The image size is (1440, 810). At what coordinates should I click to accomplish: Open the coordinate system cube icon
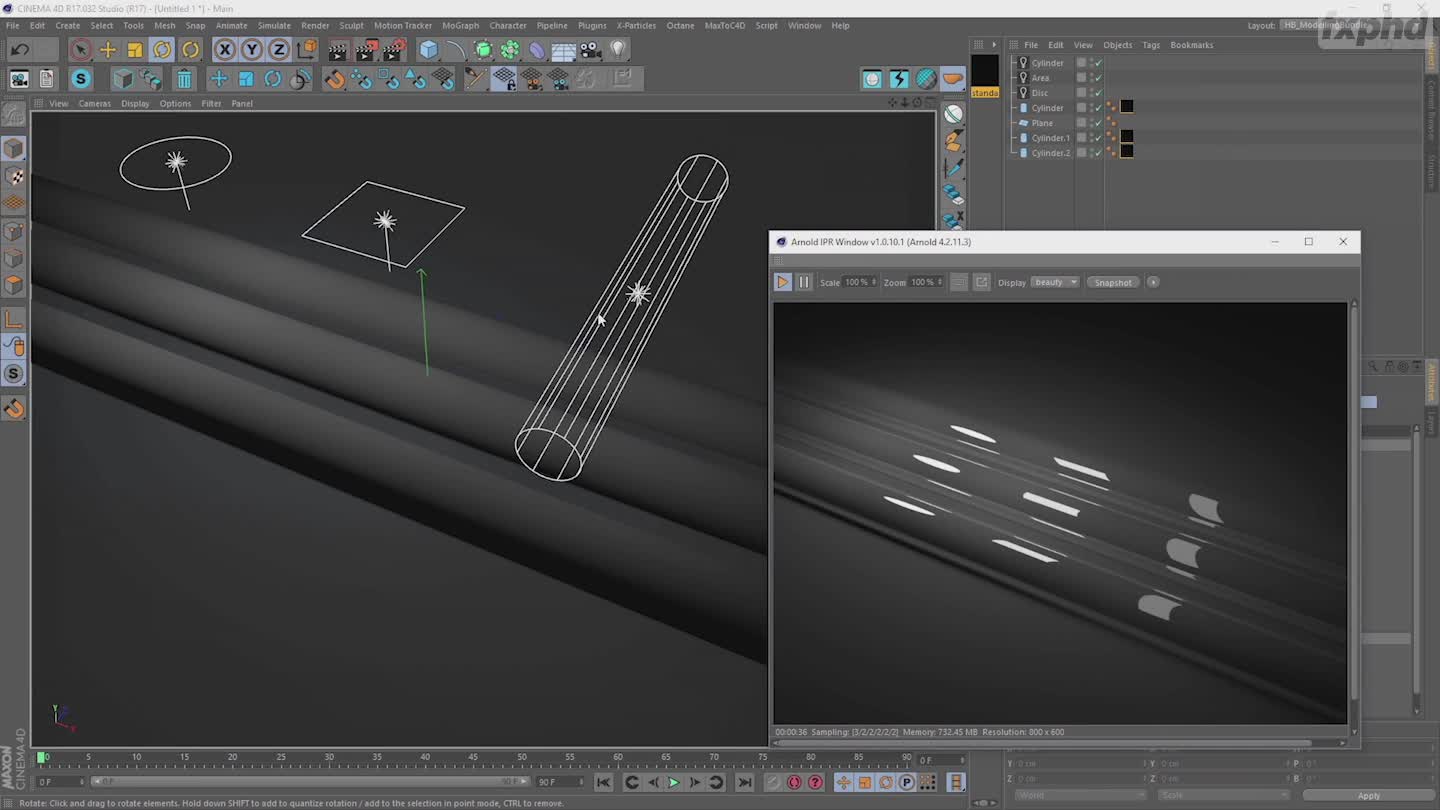tap(307, 49)
